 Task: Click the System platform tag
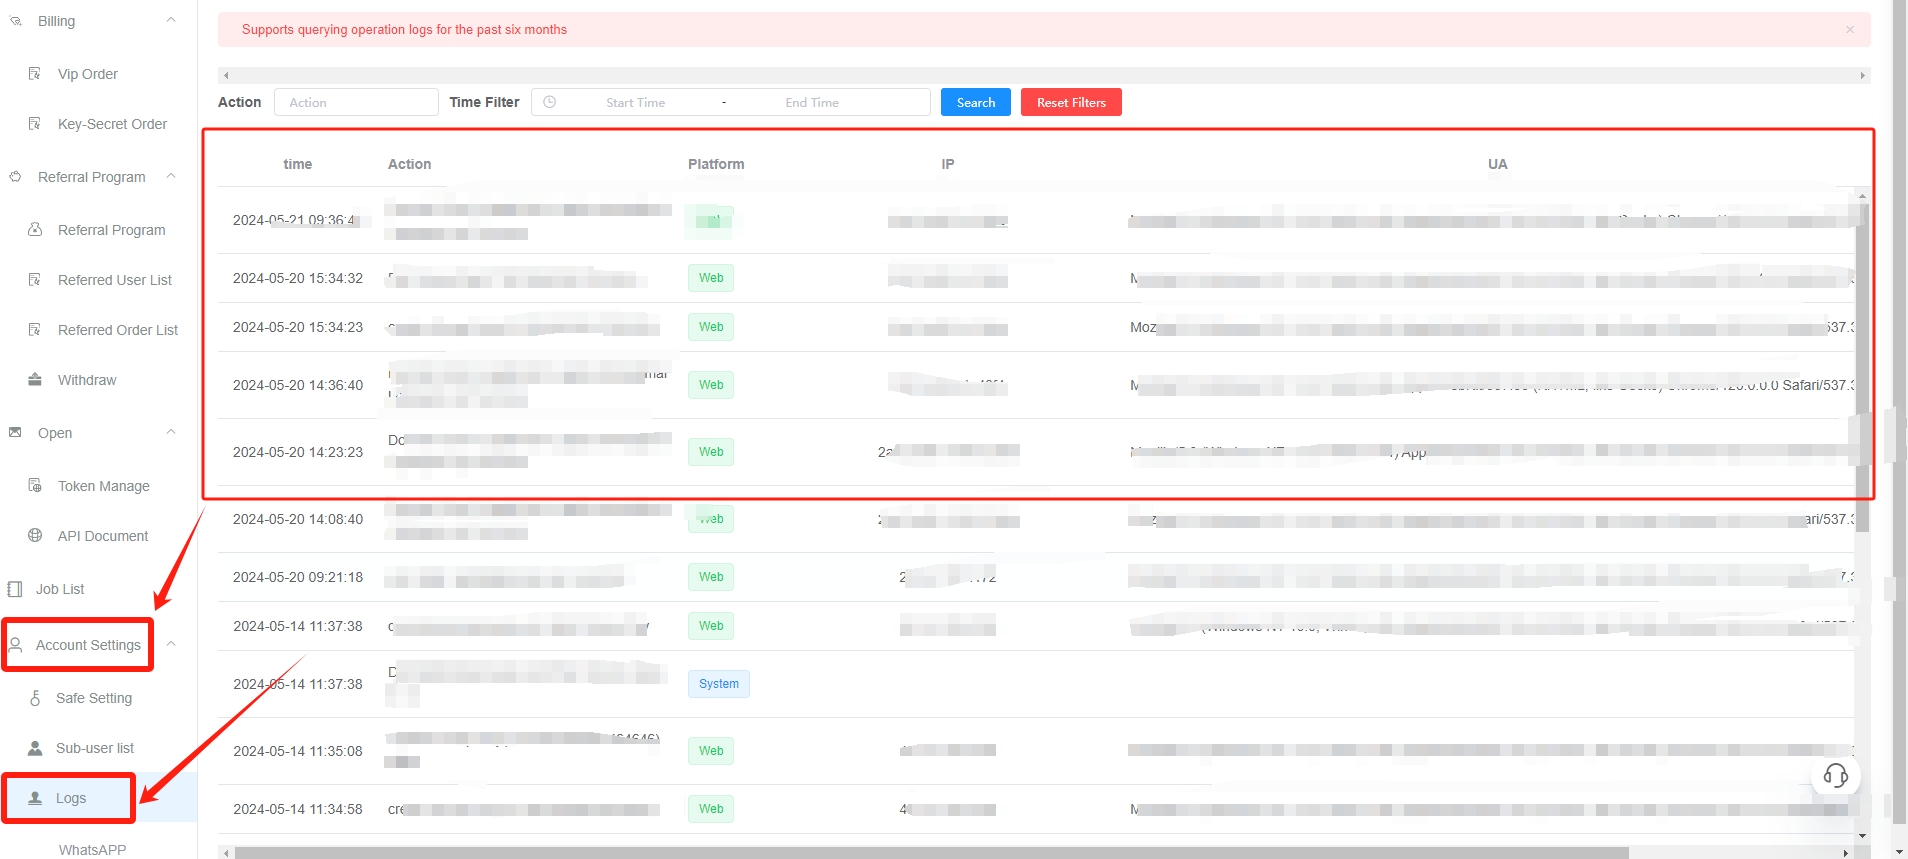pos(719,684)
